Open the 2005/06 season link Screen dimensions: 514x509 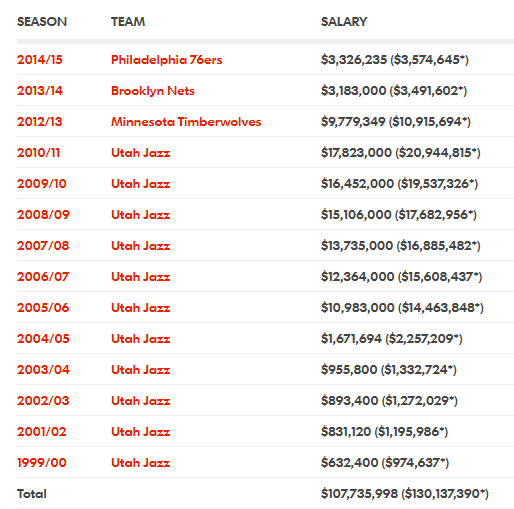pyautogui.click(x=43, y=308)
